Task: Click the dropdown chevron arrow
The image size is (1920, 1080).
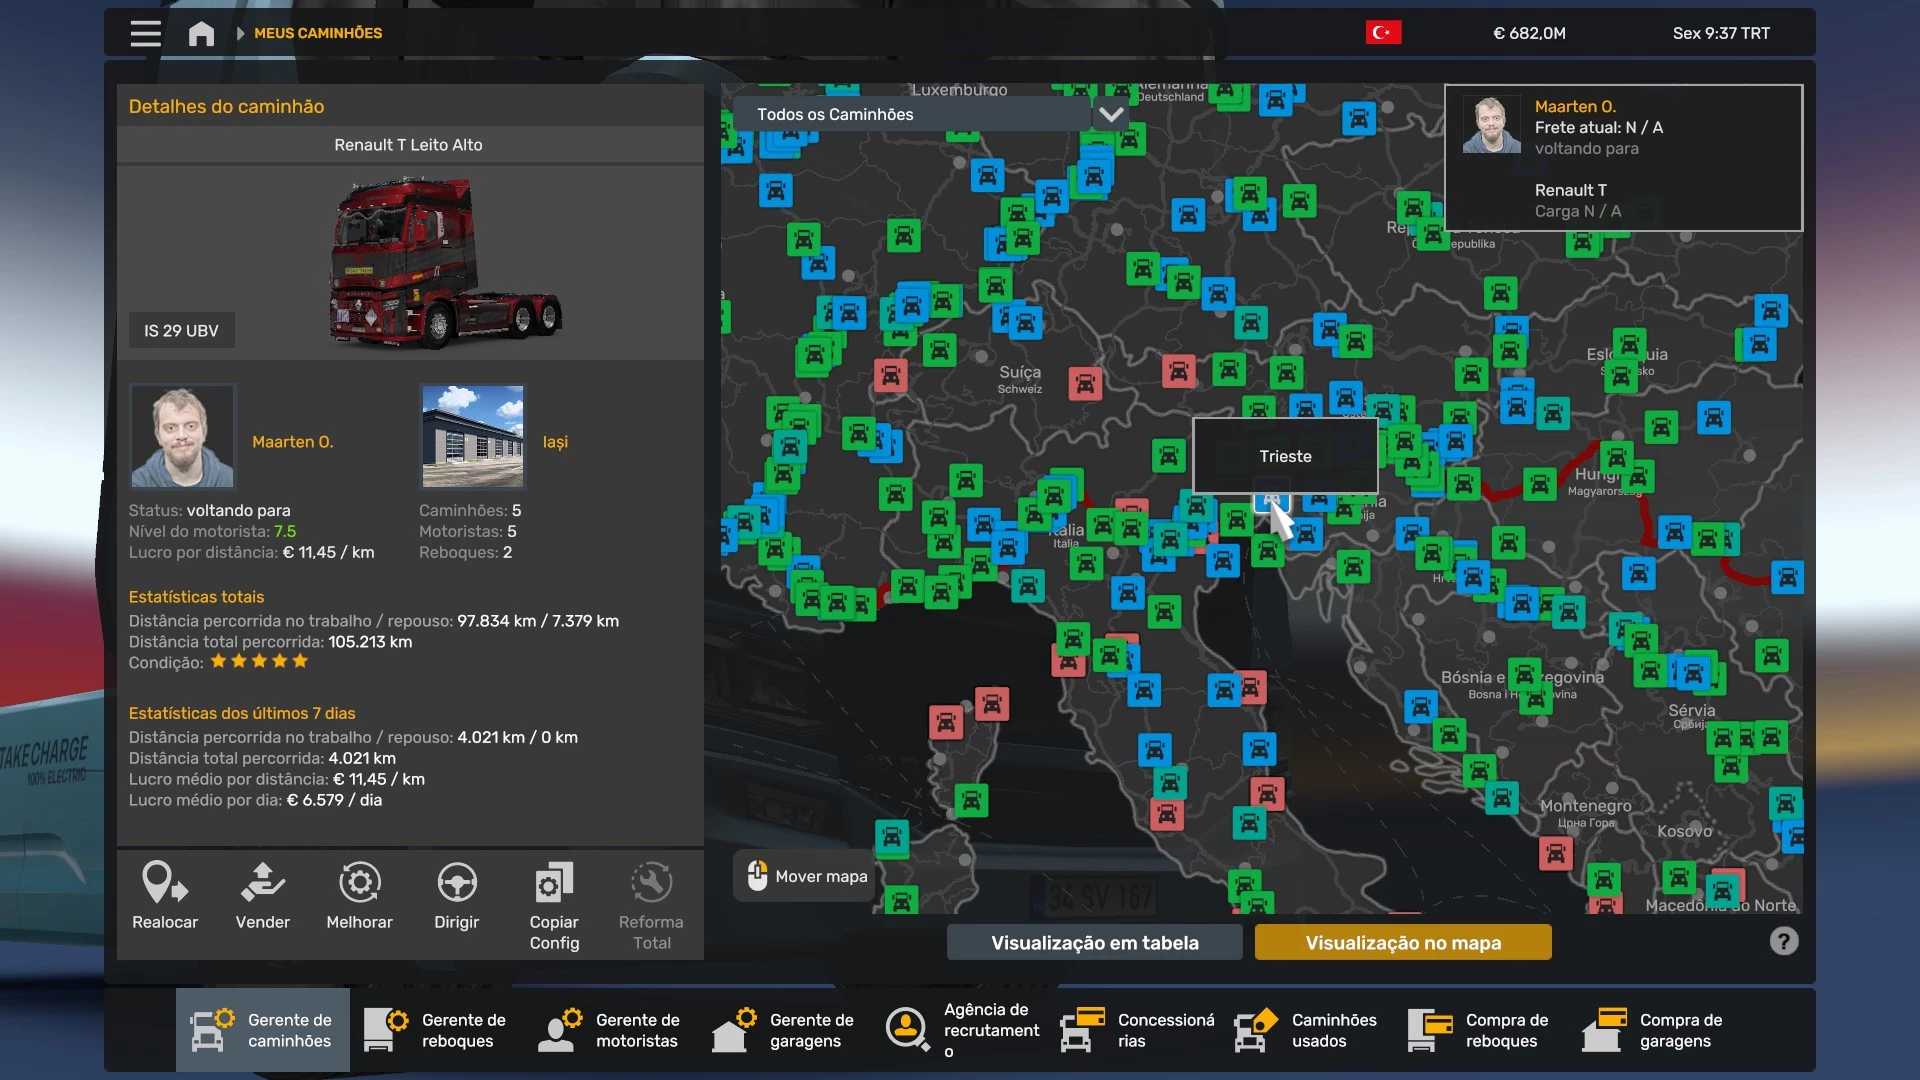Action: (x=1110, y=114)
